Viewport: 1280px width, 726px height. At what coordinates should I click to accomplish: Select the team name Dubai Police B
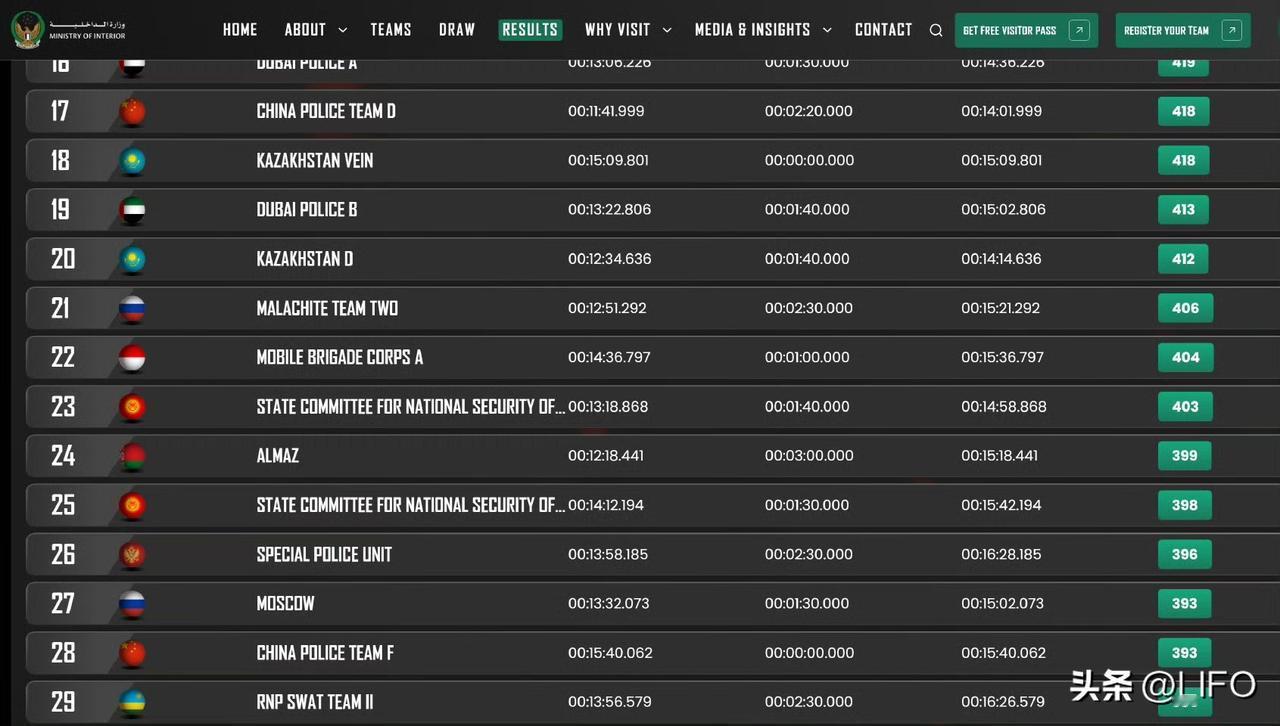coord(307,210)
